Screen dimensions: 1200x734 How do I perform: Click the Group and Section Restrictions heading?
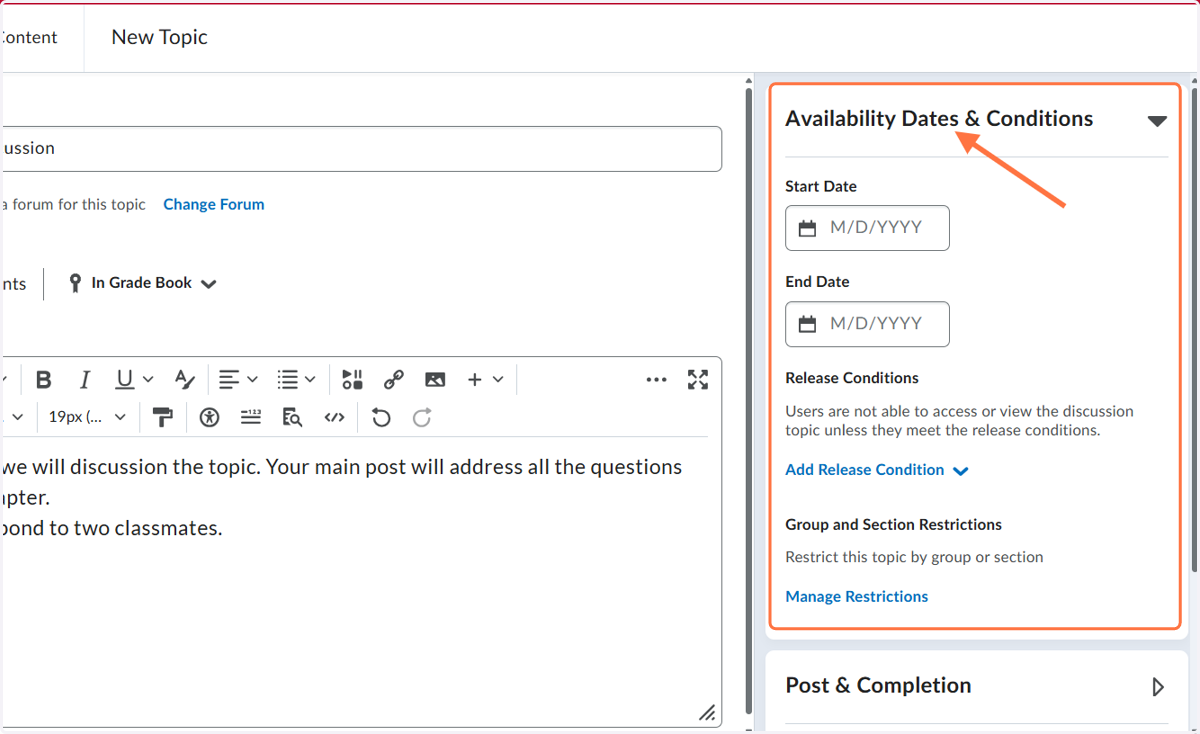894,525
